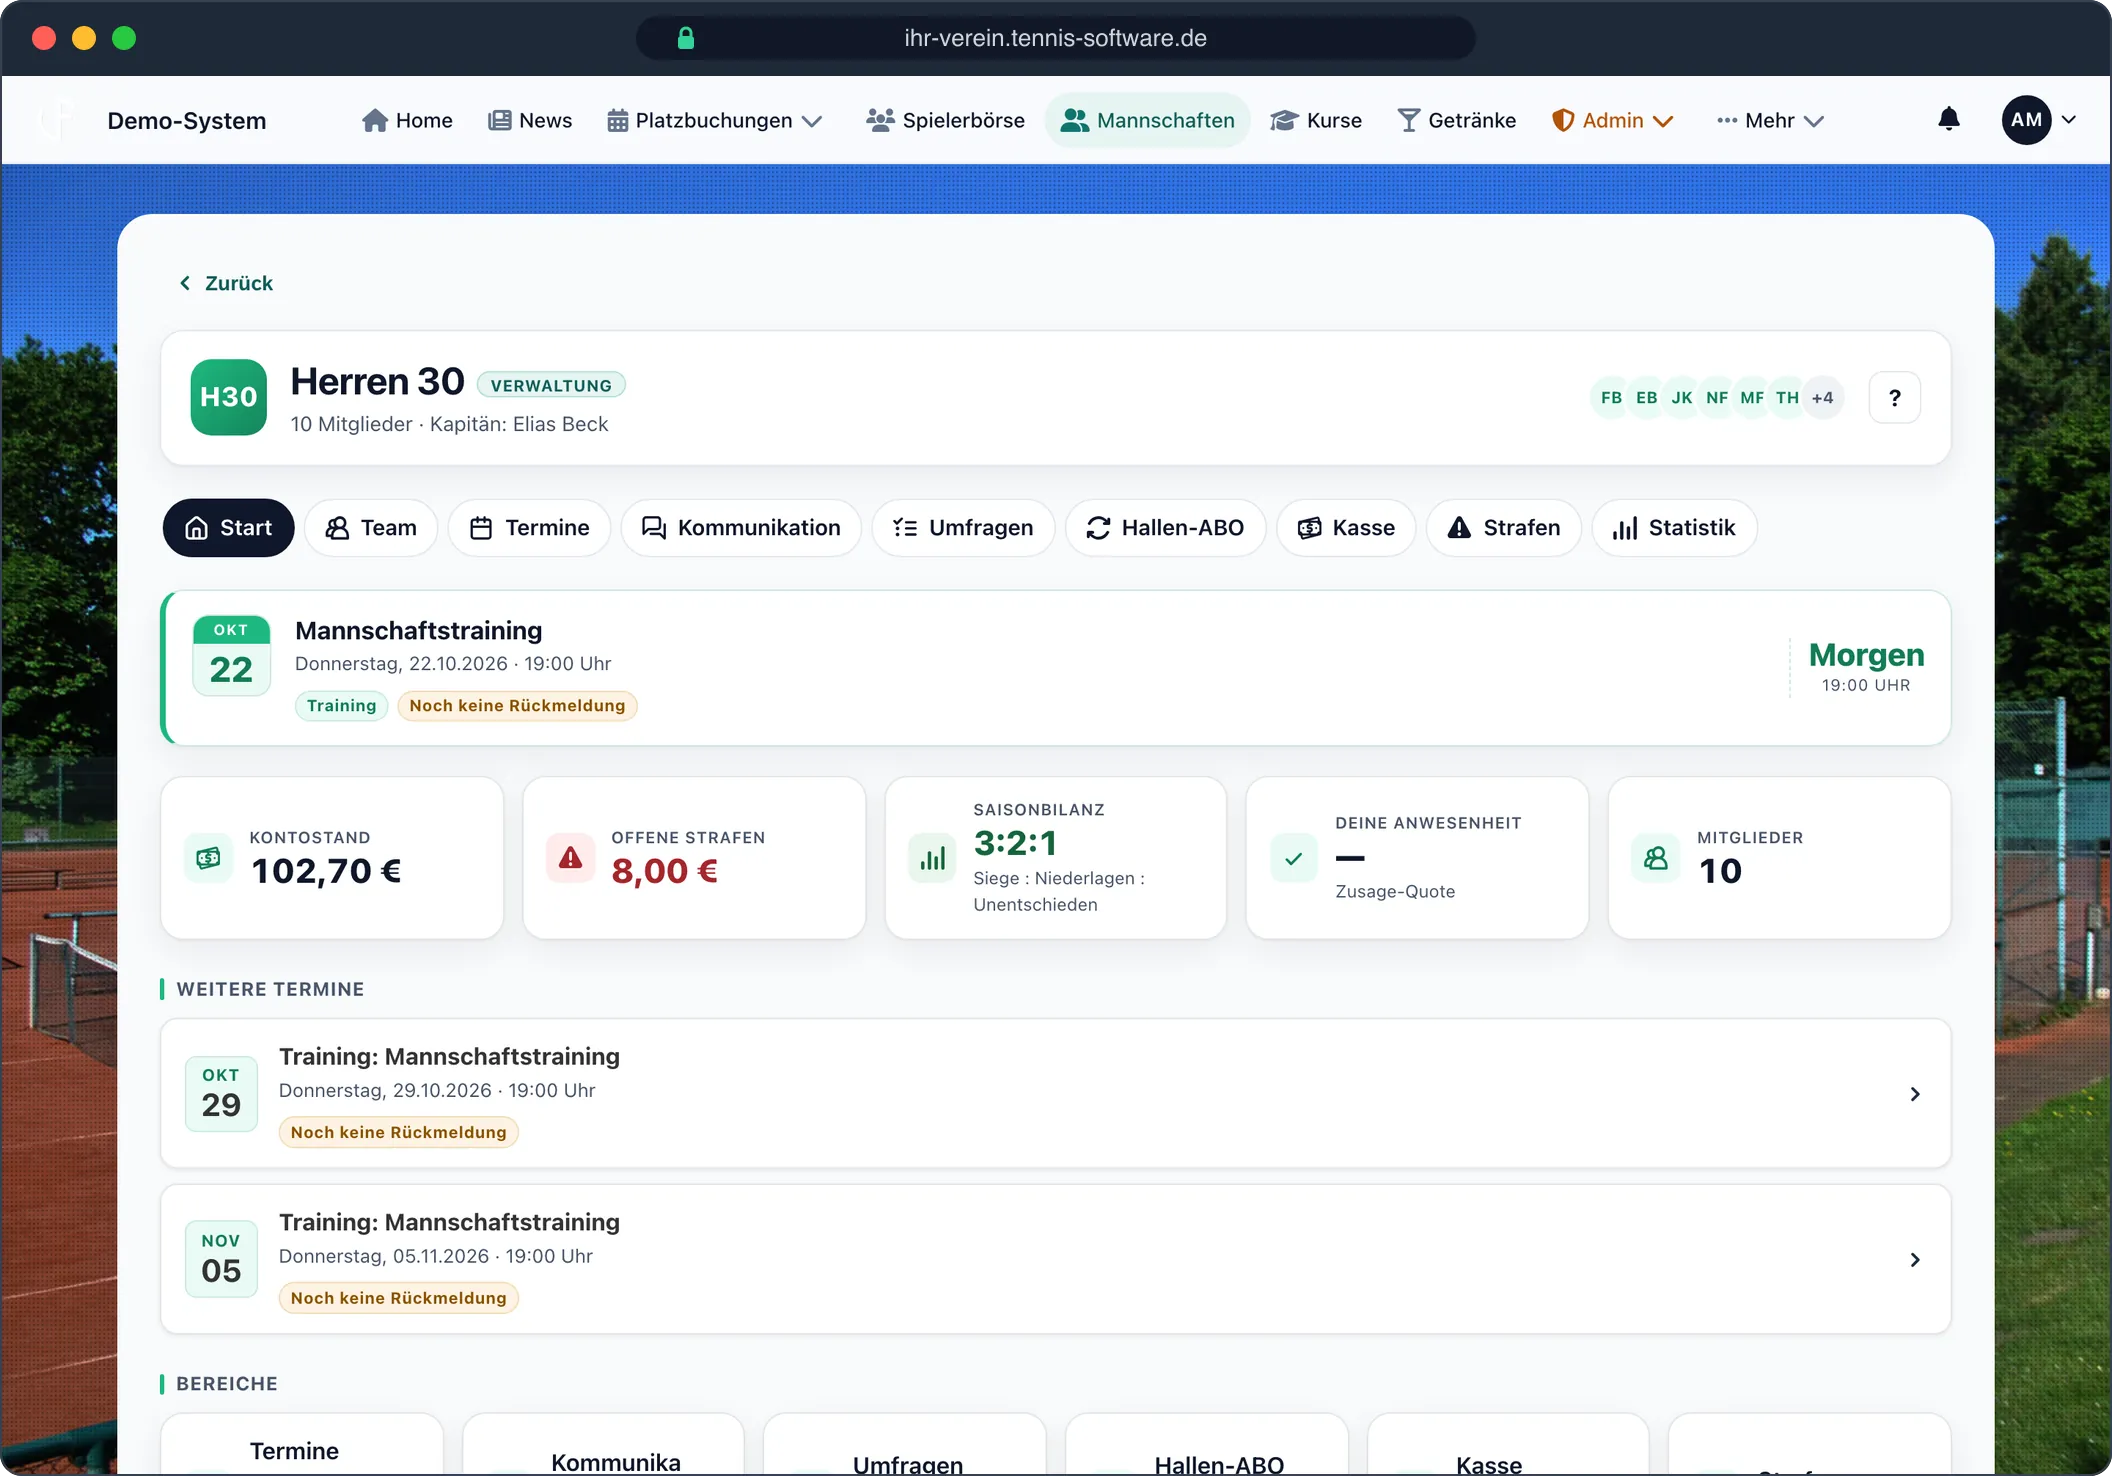This screenshot has height=1476, width=2112.
Task: Open the Kommunikation tab
Action: [x=741, y=528]
